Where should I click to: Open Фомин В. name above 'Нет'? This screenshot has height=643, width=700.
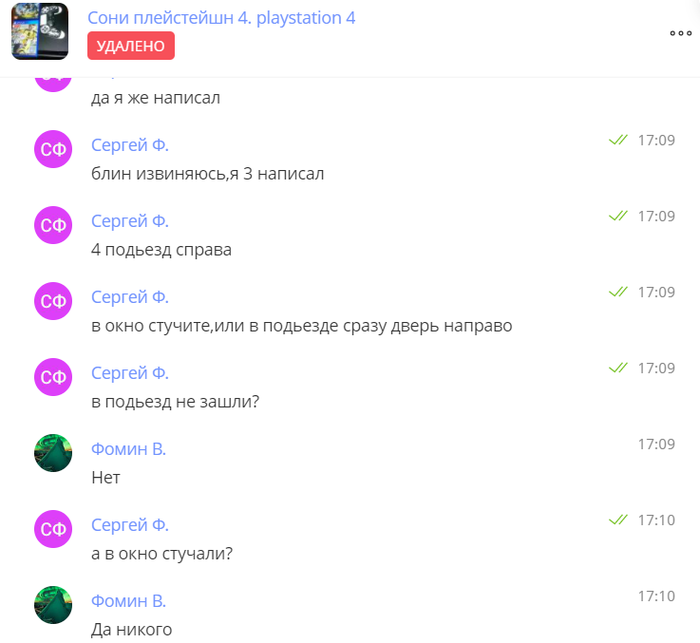[x=129, y=449]
